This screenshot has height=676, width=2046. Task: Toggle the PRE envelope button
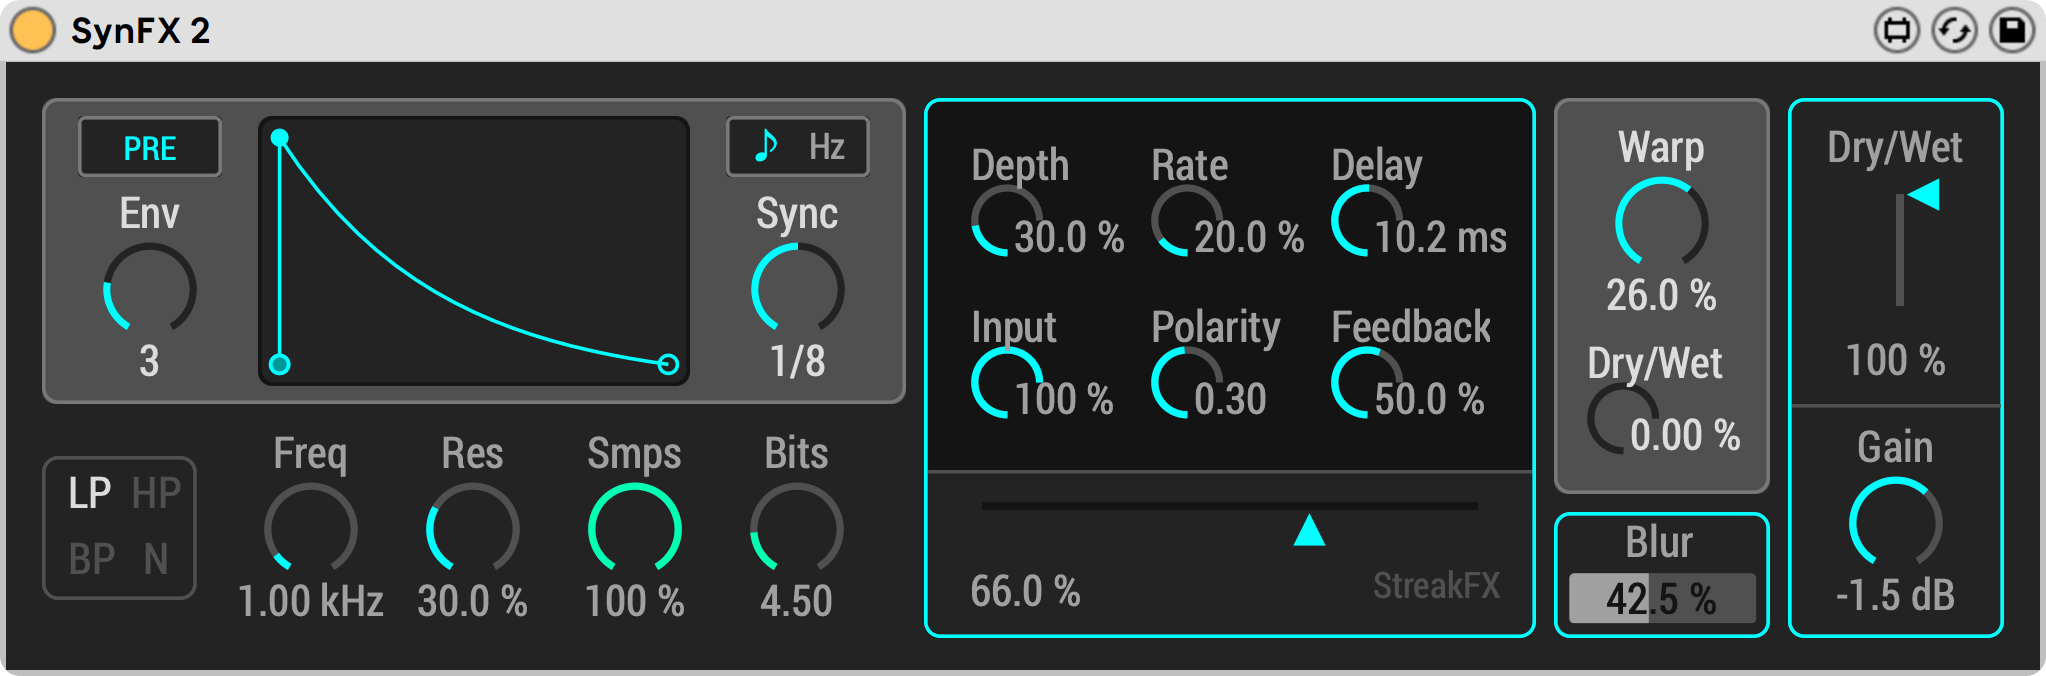[x=150, y=148]
